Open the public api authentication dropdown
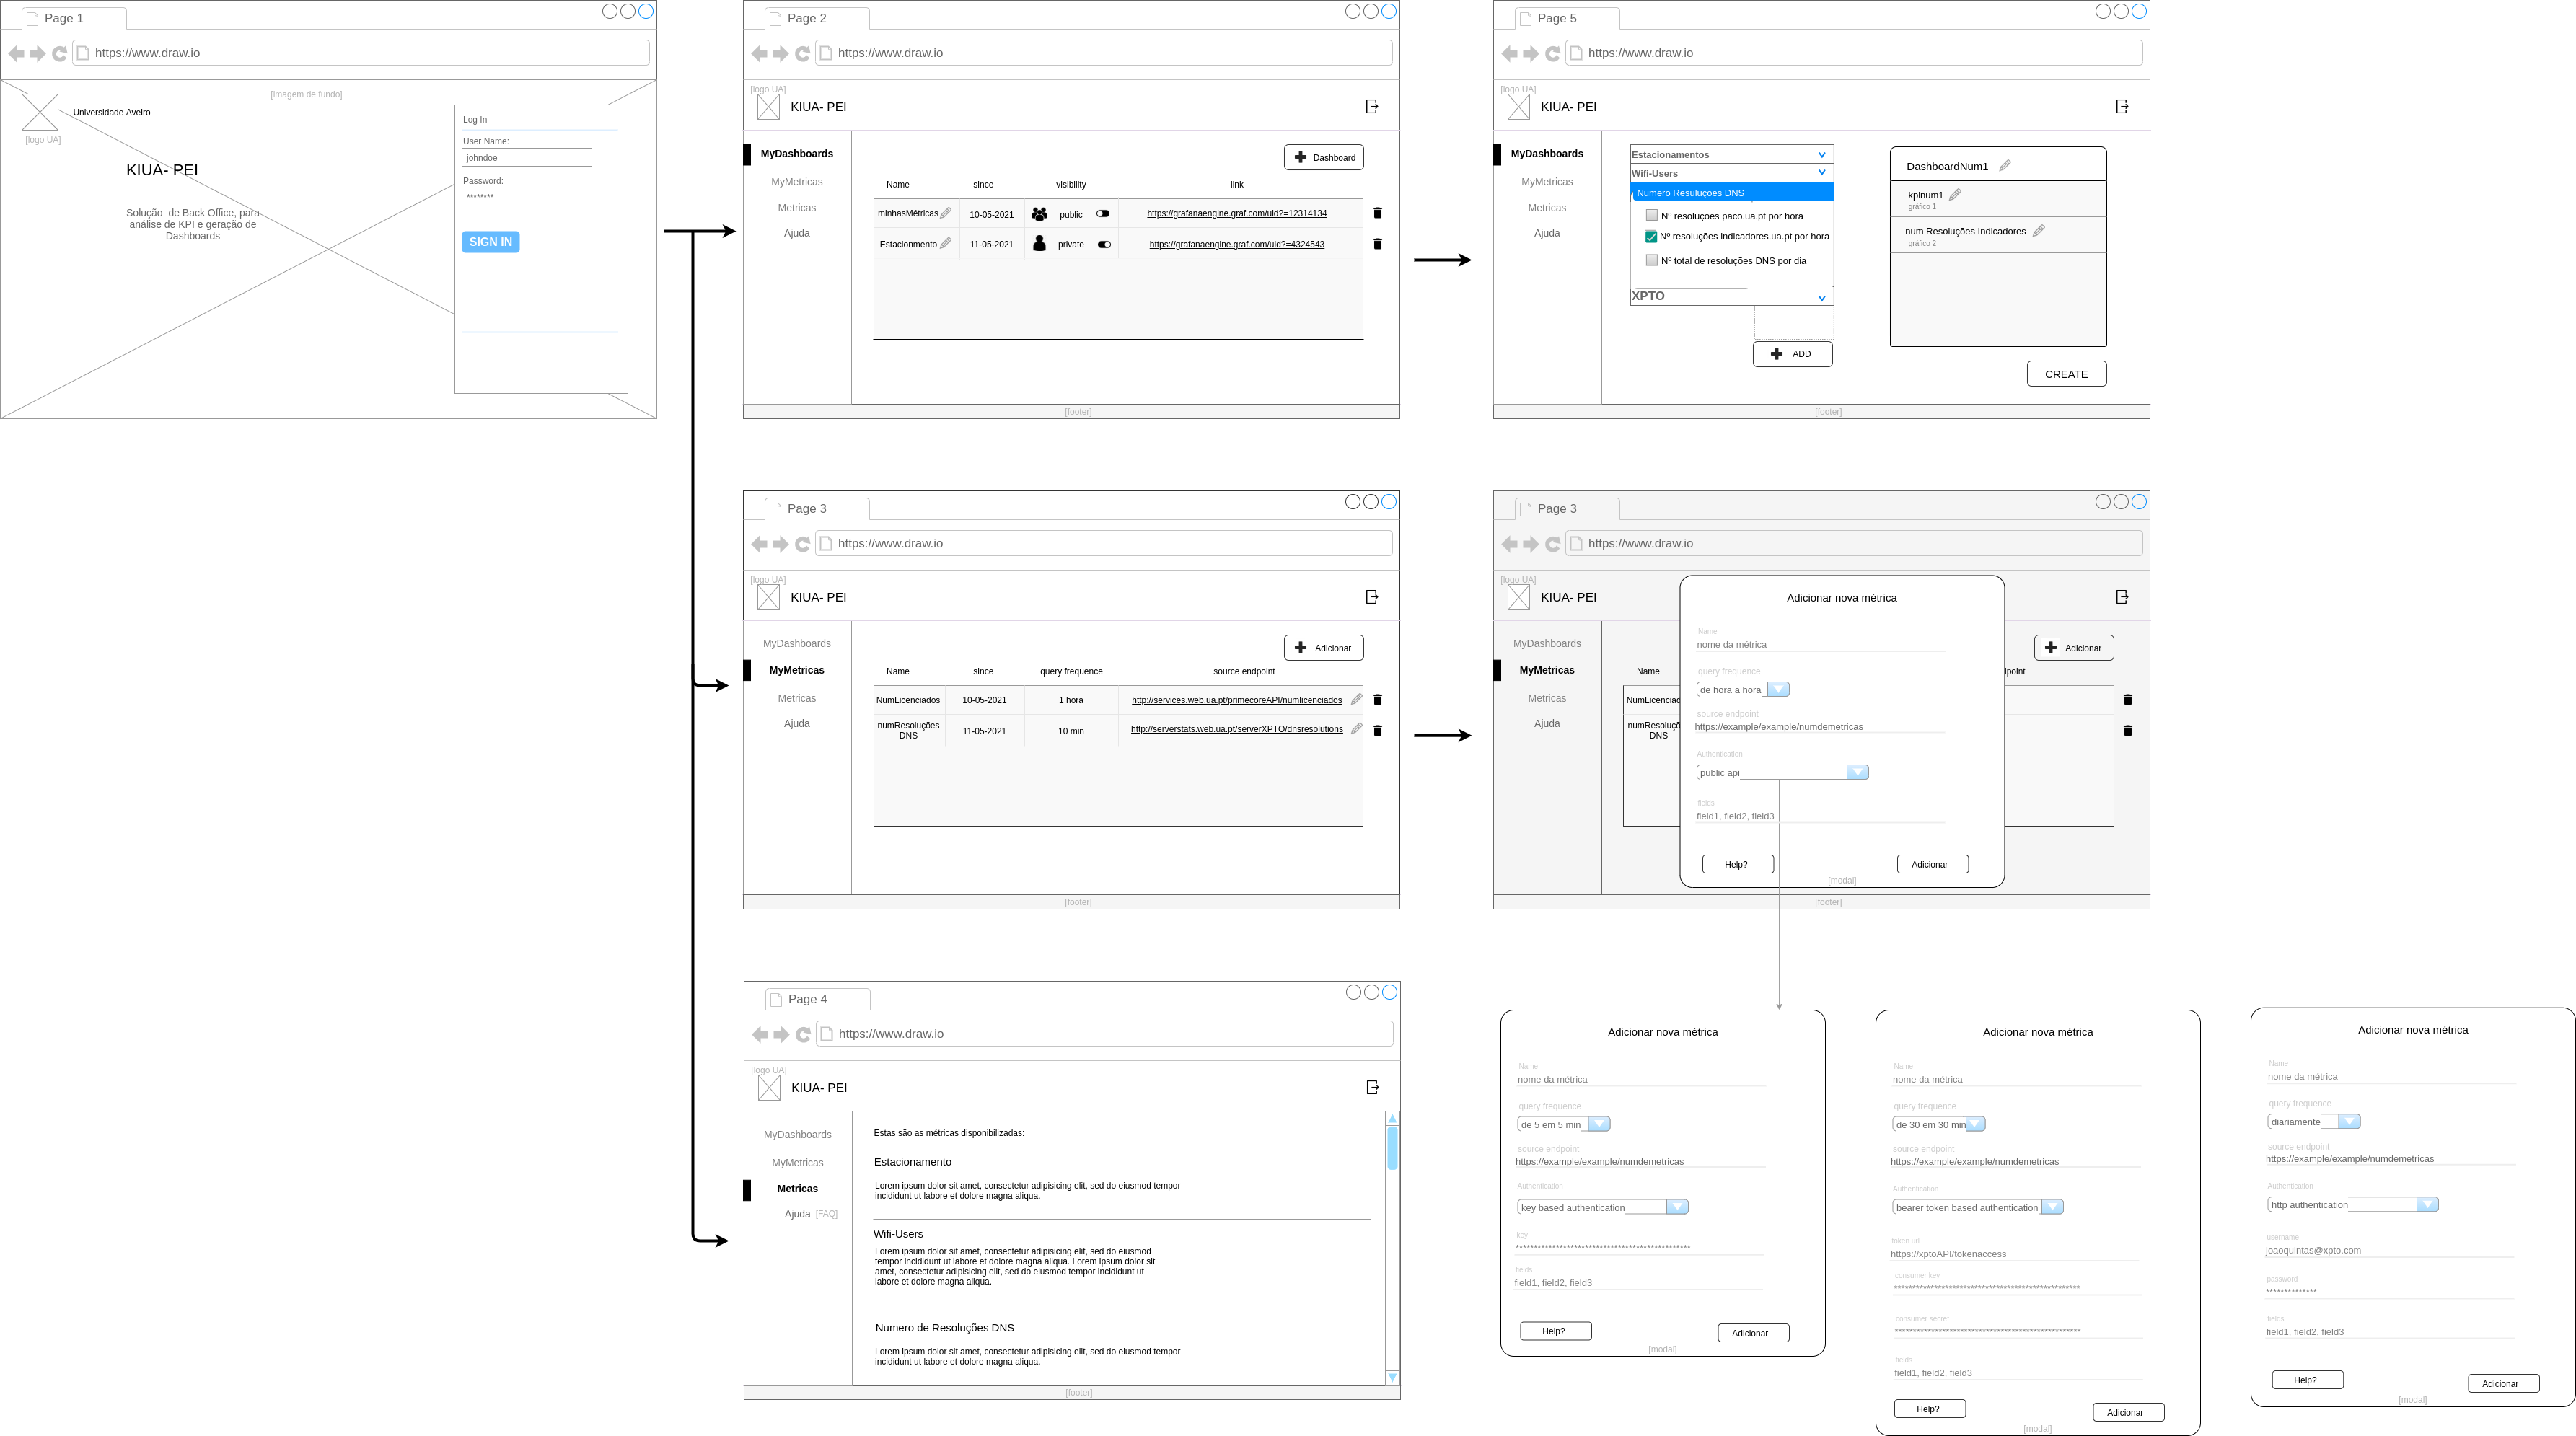 click(1857, 772)
